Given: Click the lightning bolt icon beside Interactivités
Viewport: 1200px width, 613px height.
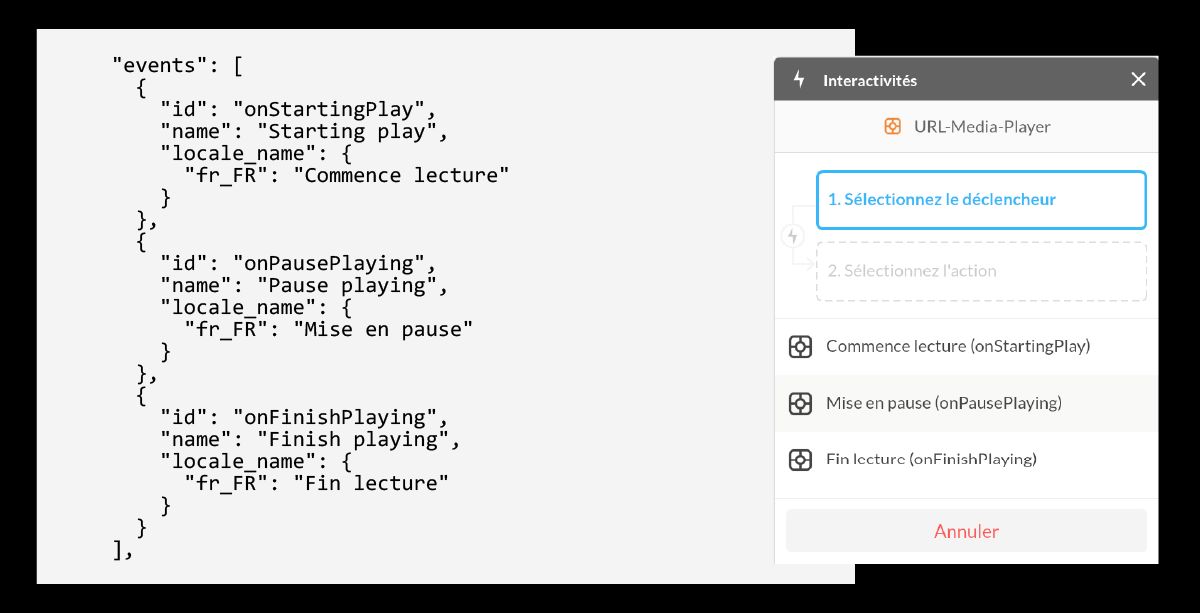Looking at the screenshot, I should (x=798, y=80).
